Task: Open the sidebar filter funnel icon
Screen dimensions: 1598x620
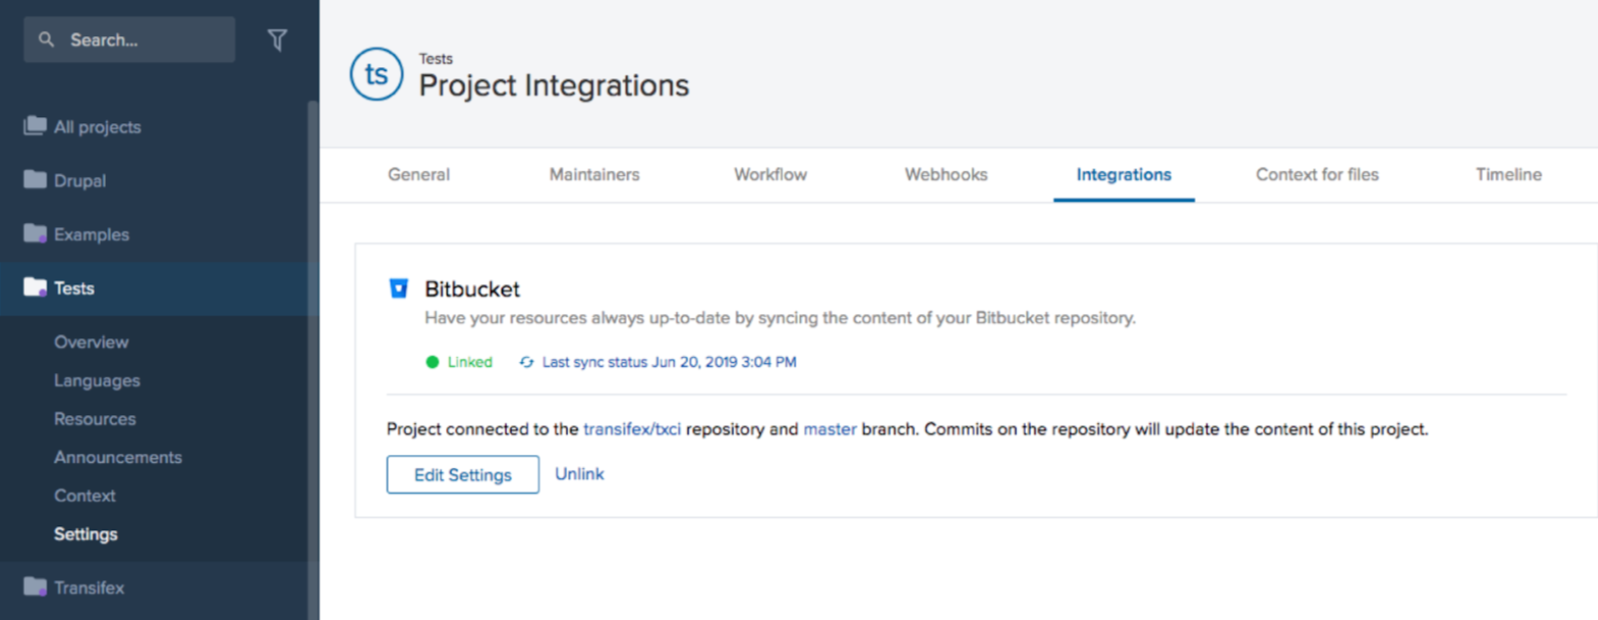Action: pos(277,40)
